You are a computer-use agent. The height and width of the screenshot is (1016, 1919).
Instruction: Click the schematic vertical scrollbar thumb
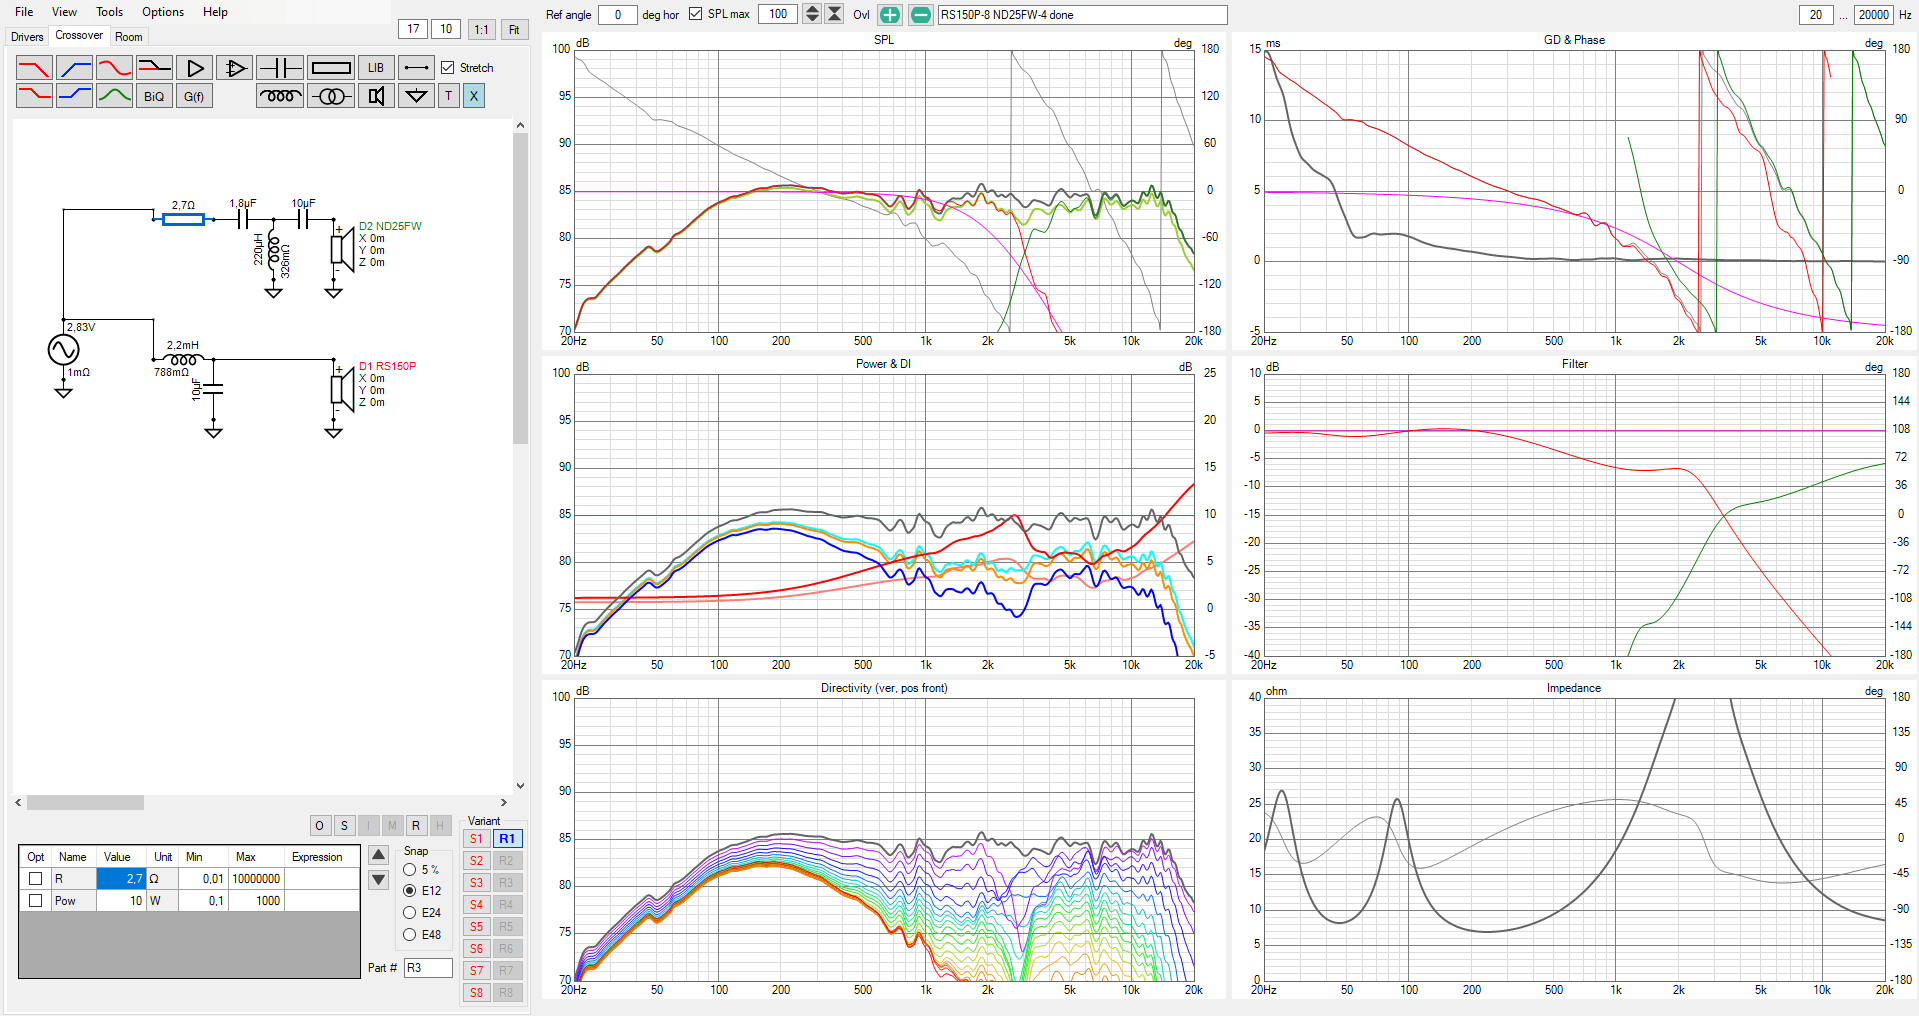click(x=520, y=288)
